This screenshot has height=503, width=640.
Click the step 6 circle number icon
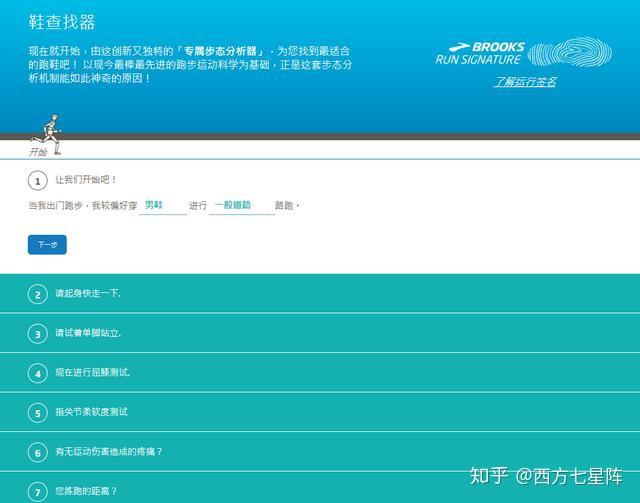(38, 452)
